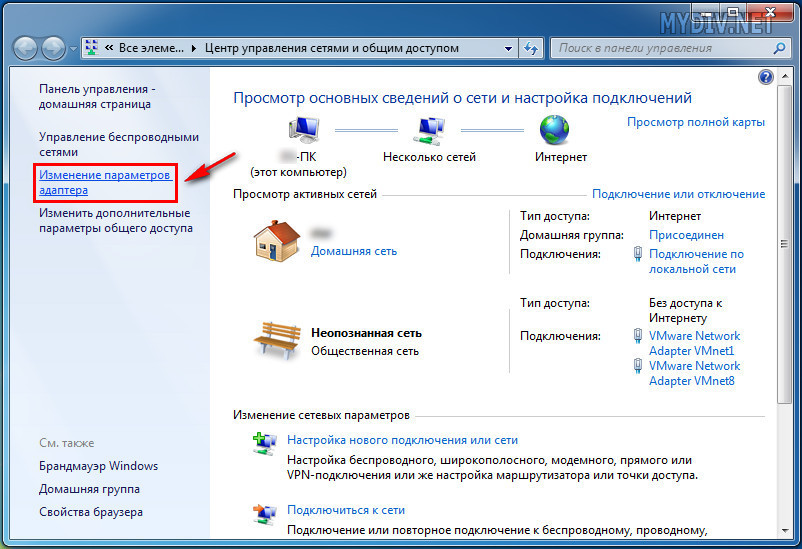The image size is (802, 549).
Task: Click the adapter icon beside VMnet8
Action: [x=638, y=365]
